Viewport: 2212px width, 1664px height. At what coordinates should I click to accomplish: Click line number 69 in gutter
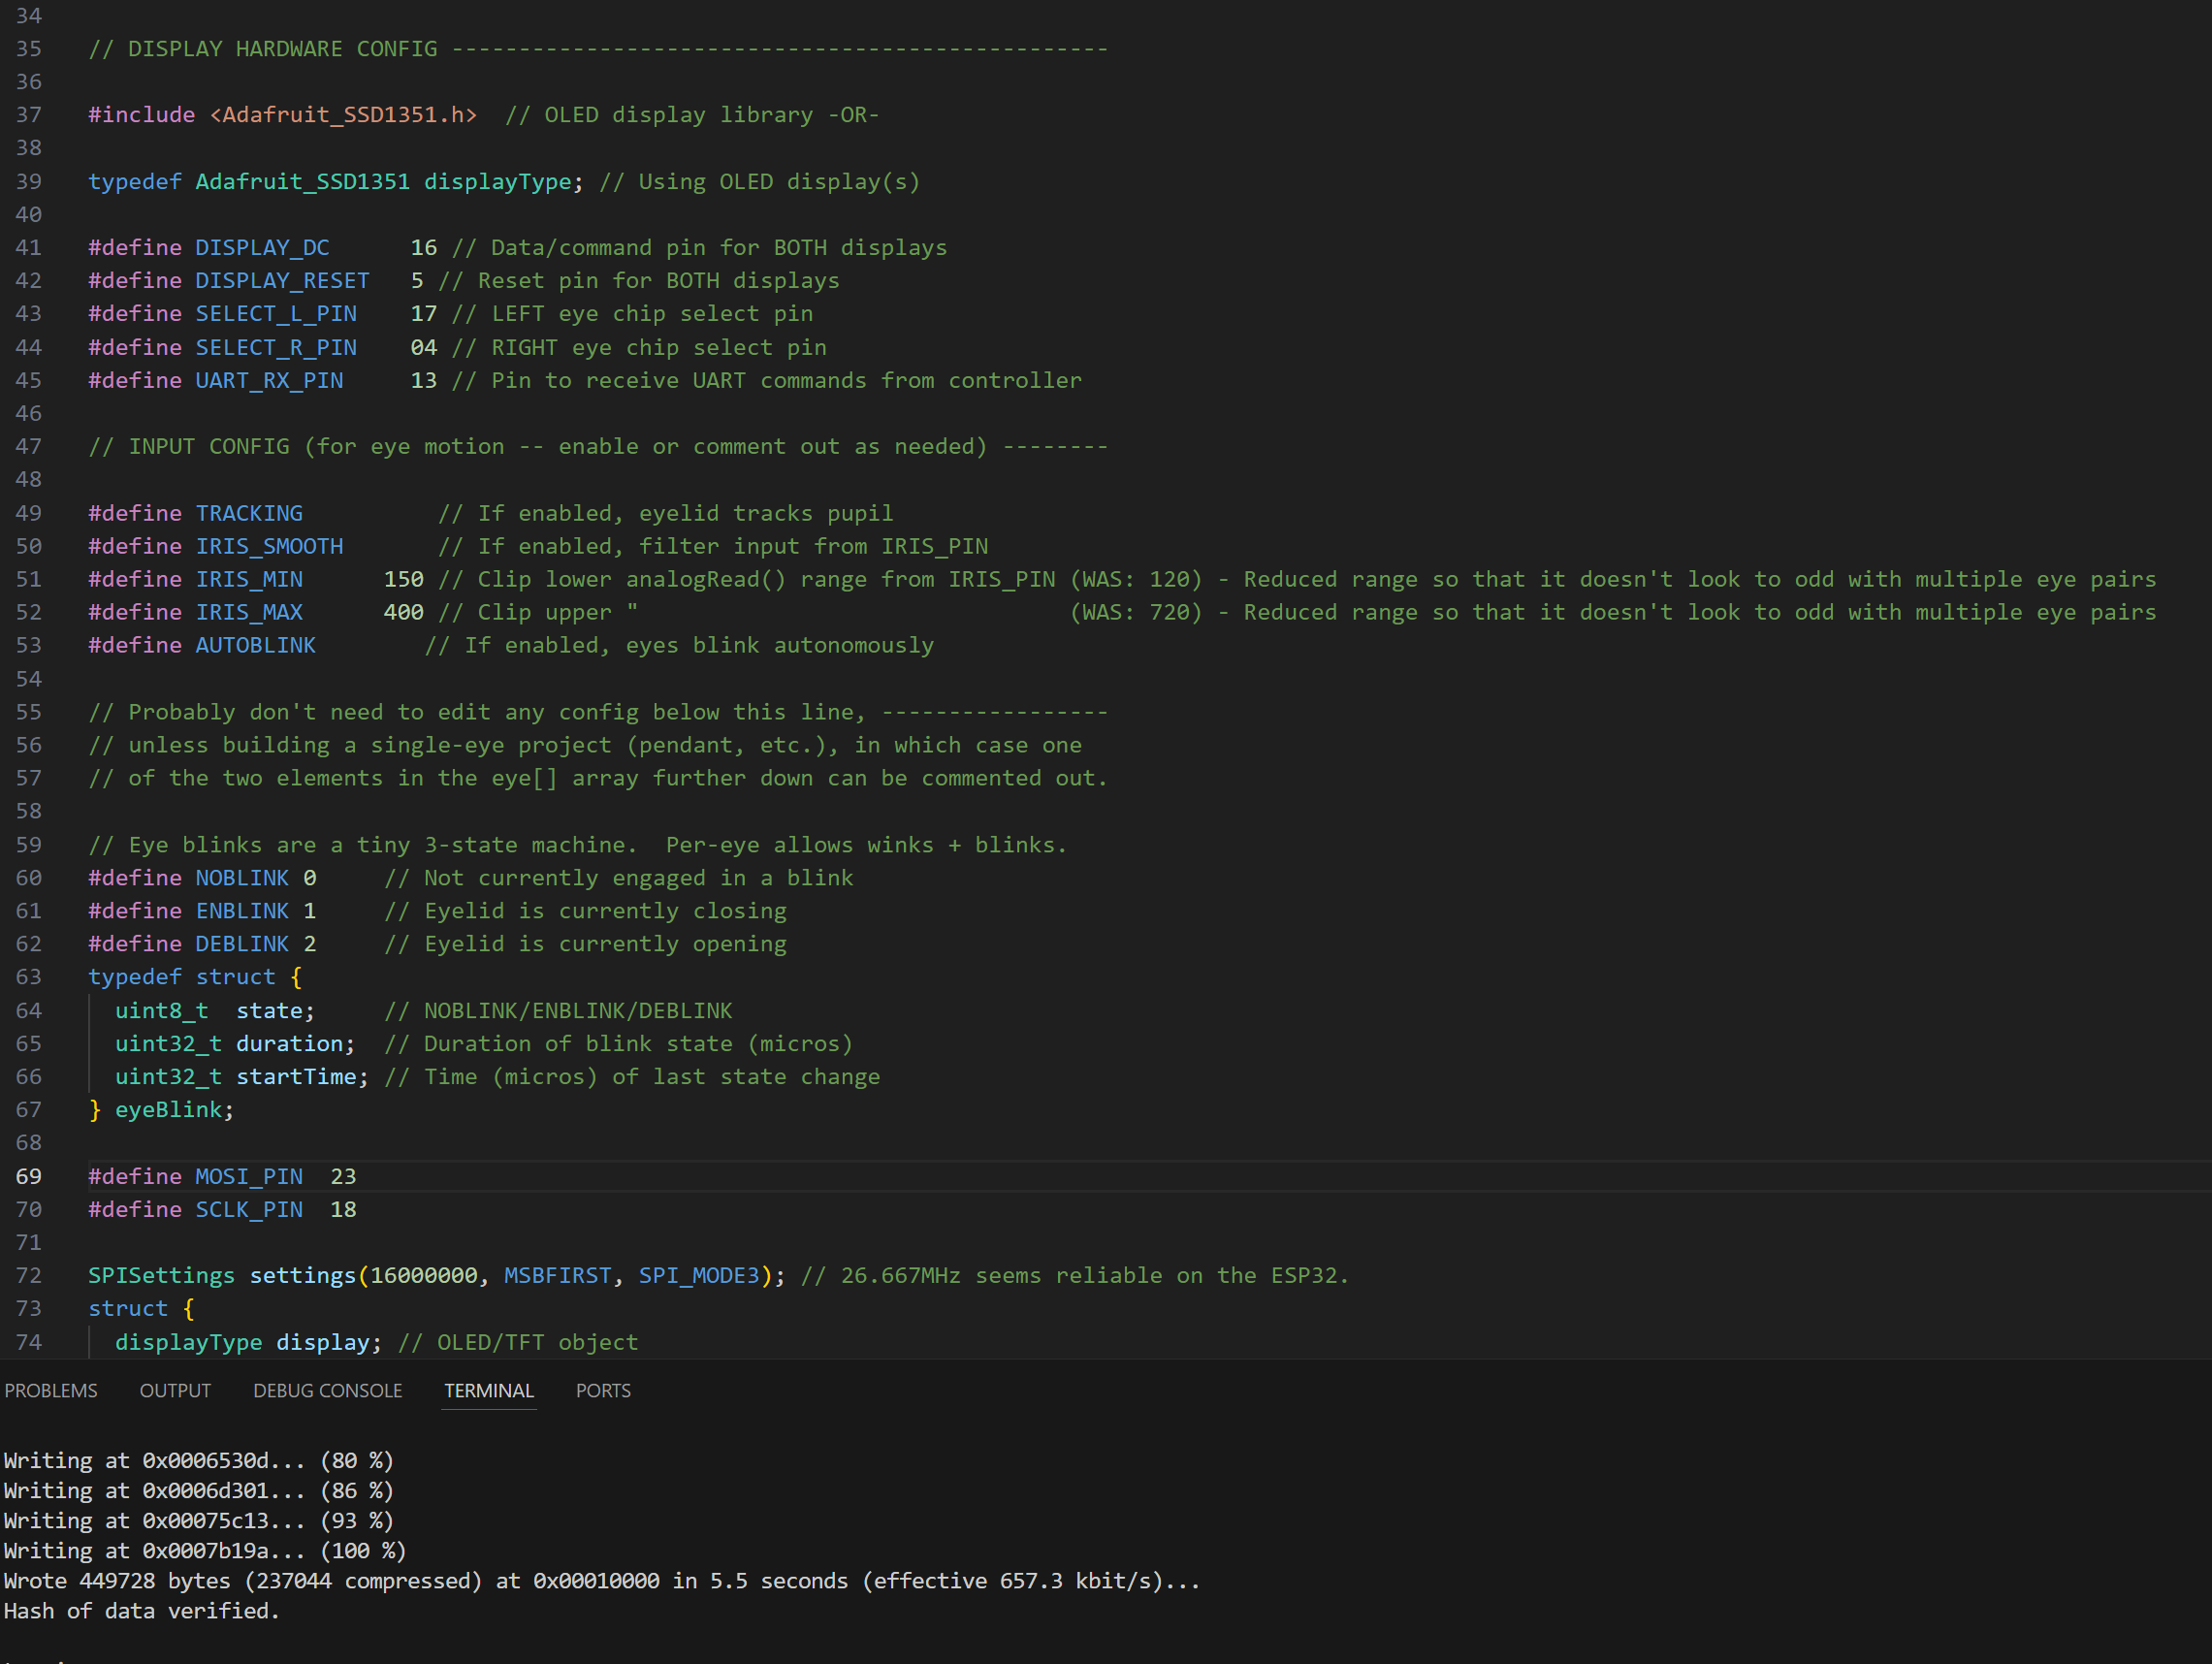(x=29, y=1176)
